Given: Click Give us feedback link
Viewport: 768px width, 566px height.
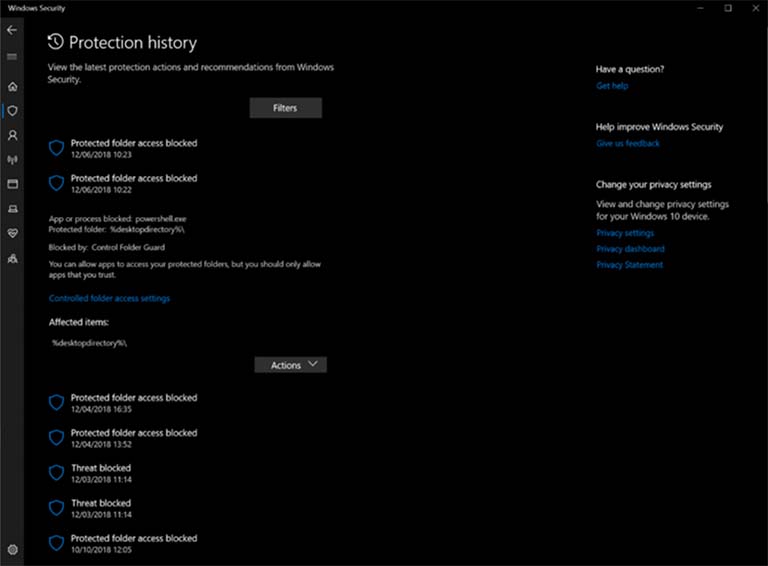Looking at the screenshot, I should point(628,143).
